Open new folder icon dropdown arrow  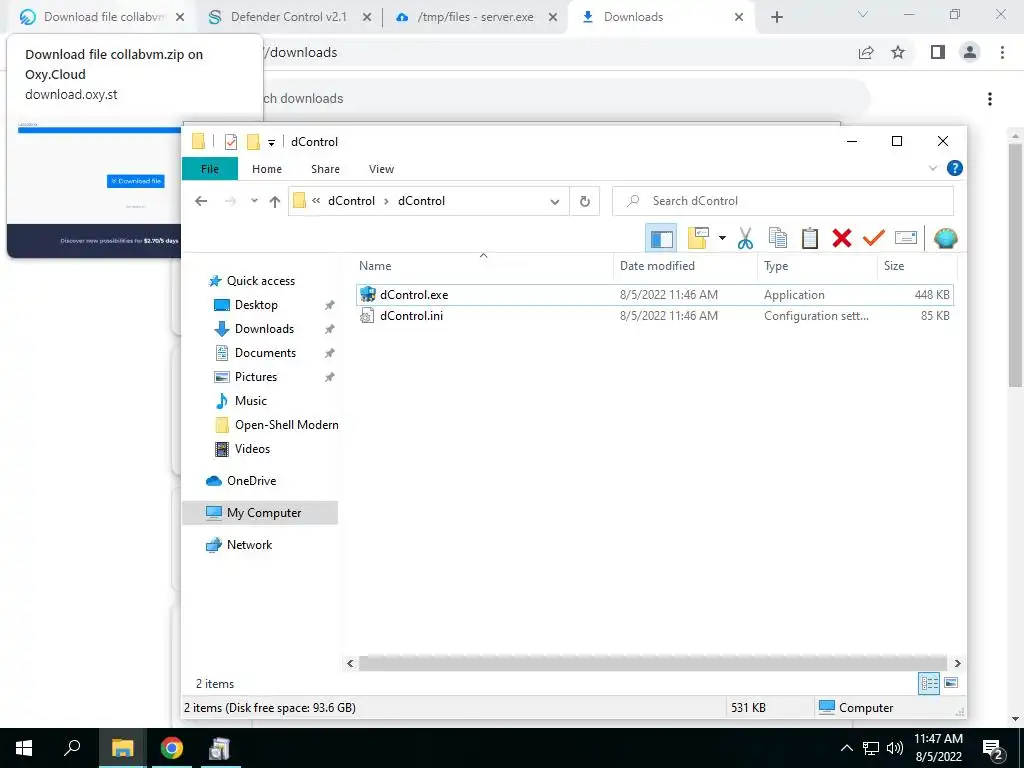click(722, 238)
